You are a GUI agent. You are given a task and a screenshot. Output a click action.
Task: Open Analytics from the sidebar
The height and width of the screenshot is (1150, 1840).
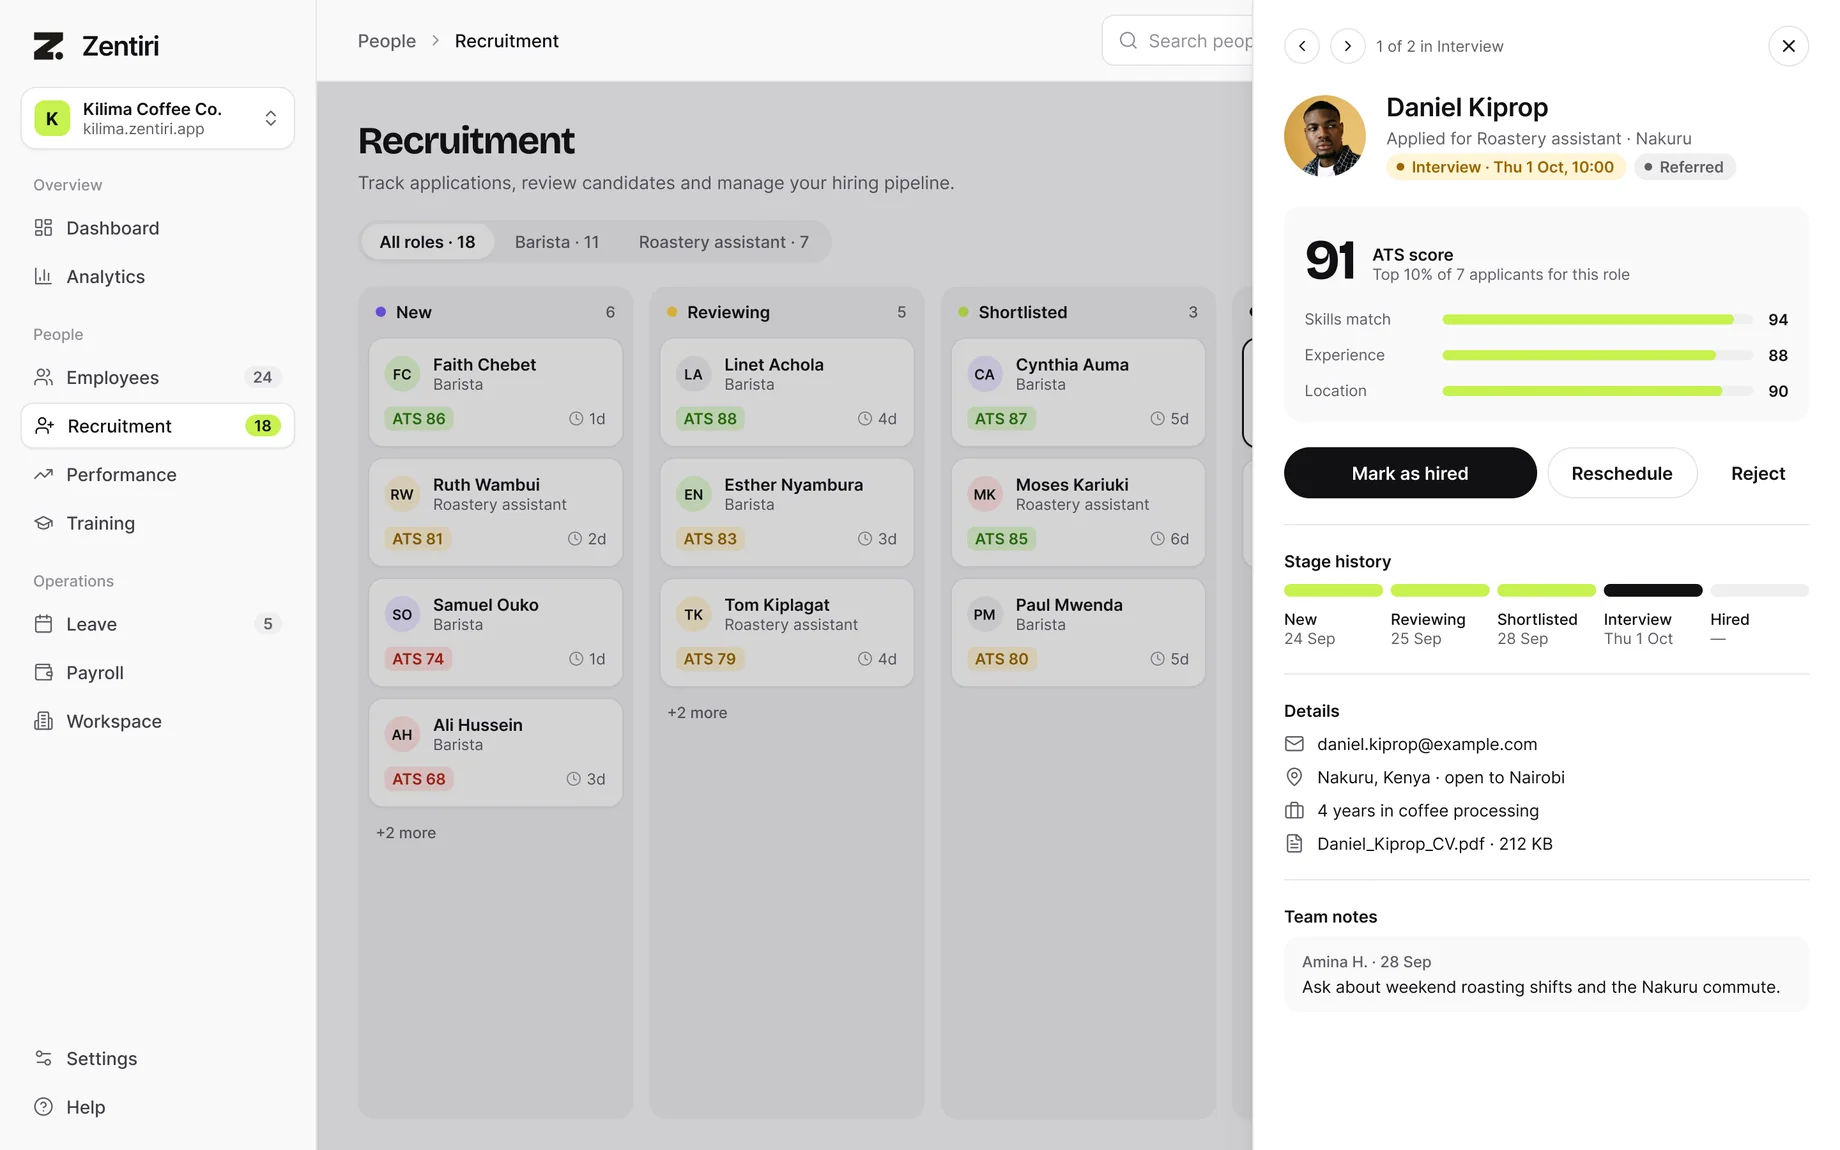pyautogui.click(x=157, y=276)
